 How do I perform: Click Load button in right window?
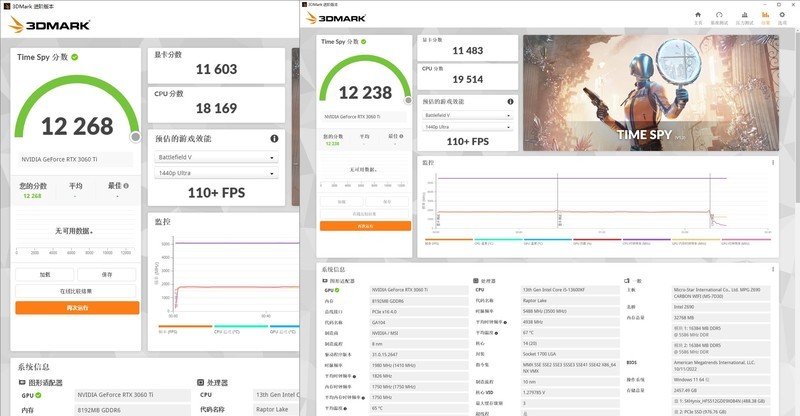[341, 202]
